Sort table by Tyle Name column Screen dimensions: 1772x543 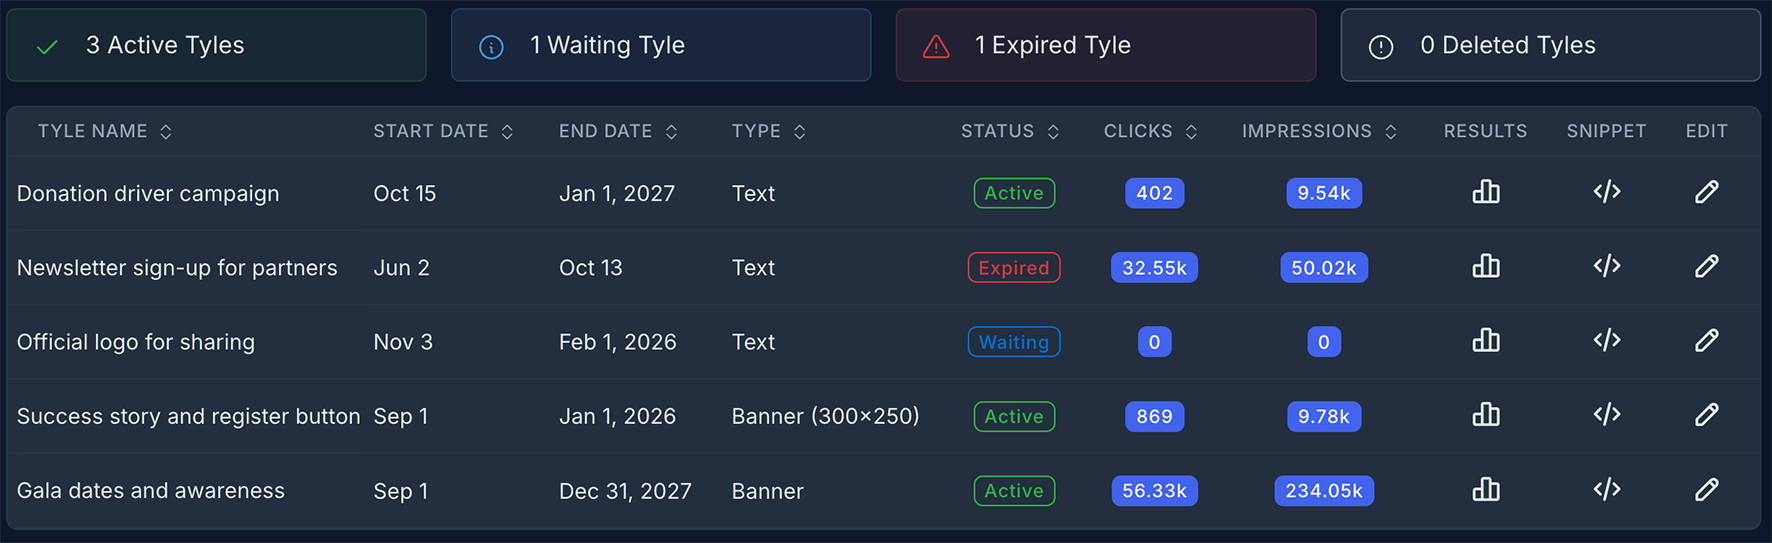click(166, 132)
